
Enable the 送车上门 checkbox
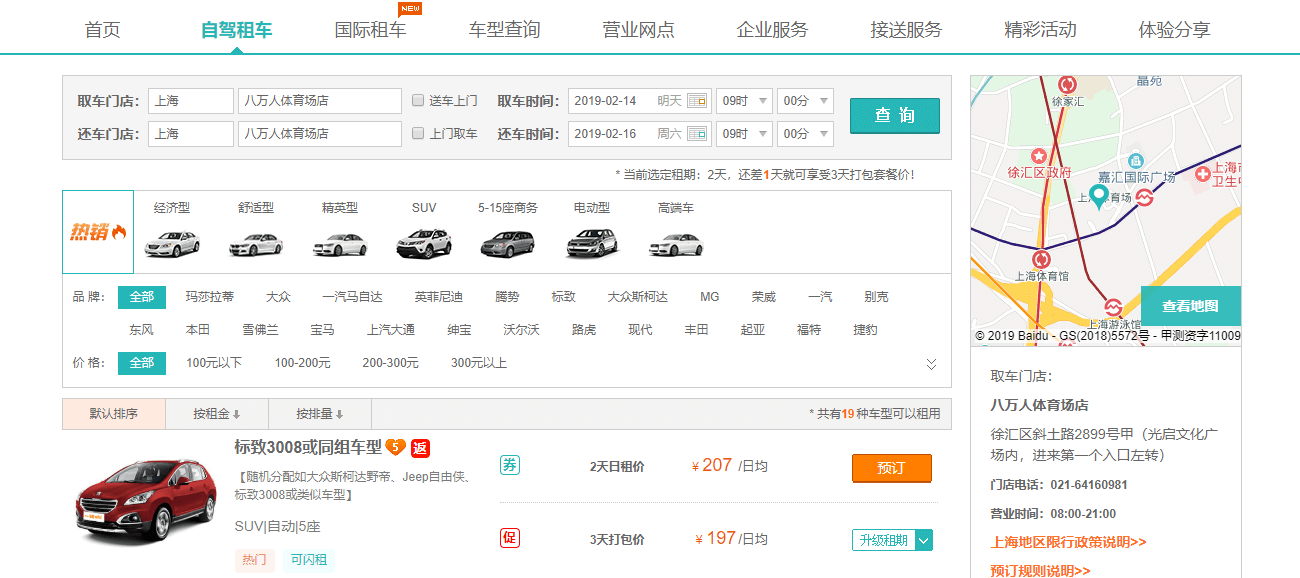point(419,100)
